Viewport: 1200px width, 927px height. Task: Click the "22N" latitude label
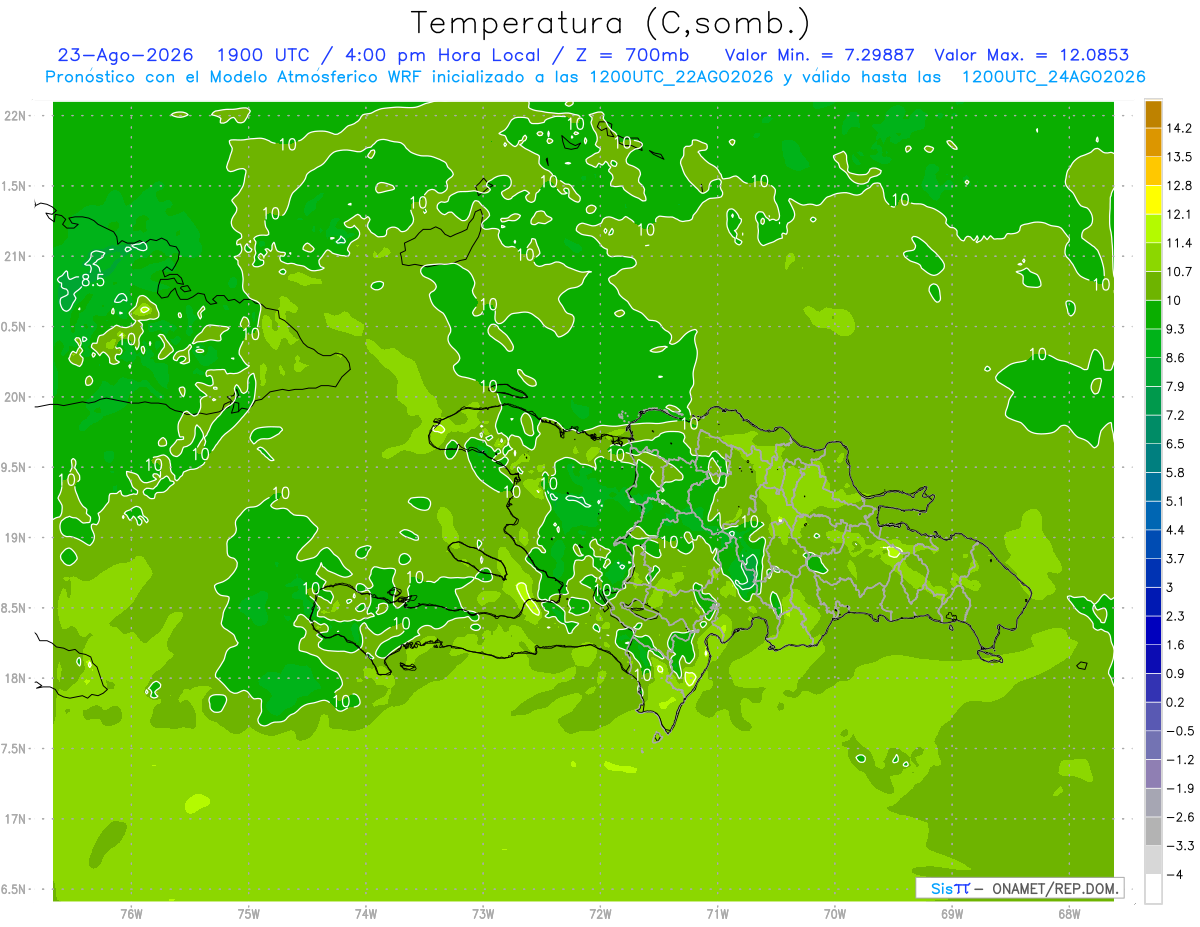tap(16, 116)
